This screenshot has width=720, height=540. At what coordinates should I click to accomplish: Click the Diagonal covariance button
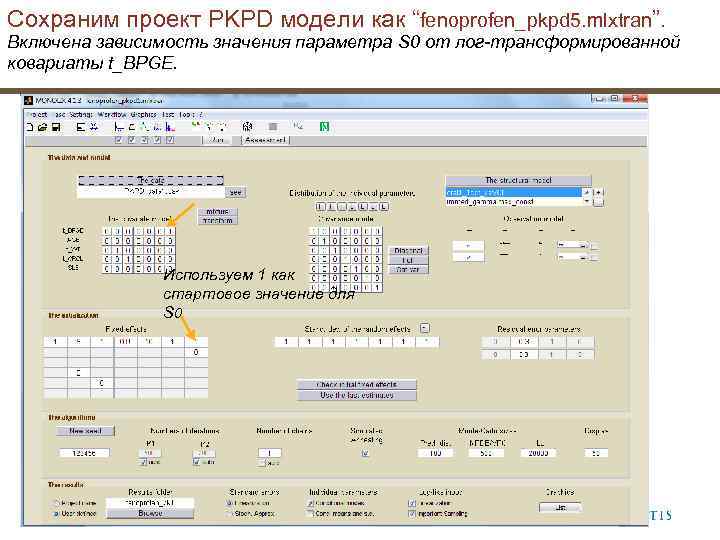[409, 251]
